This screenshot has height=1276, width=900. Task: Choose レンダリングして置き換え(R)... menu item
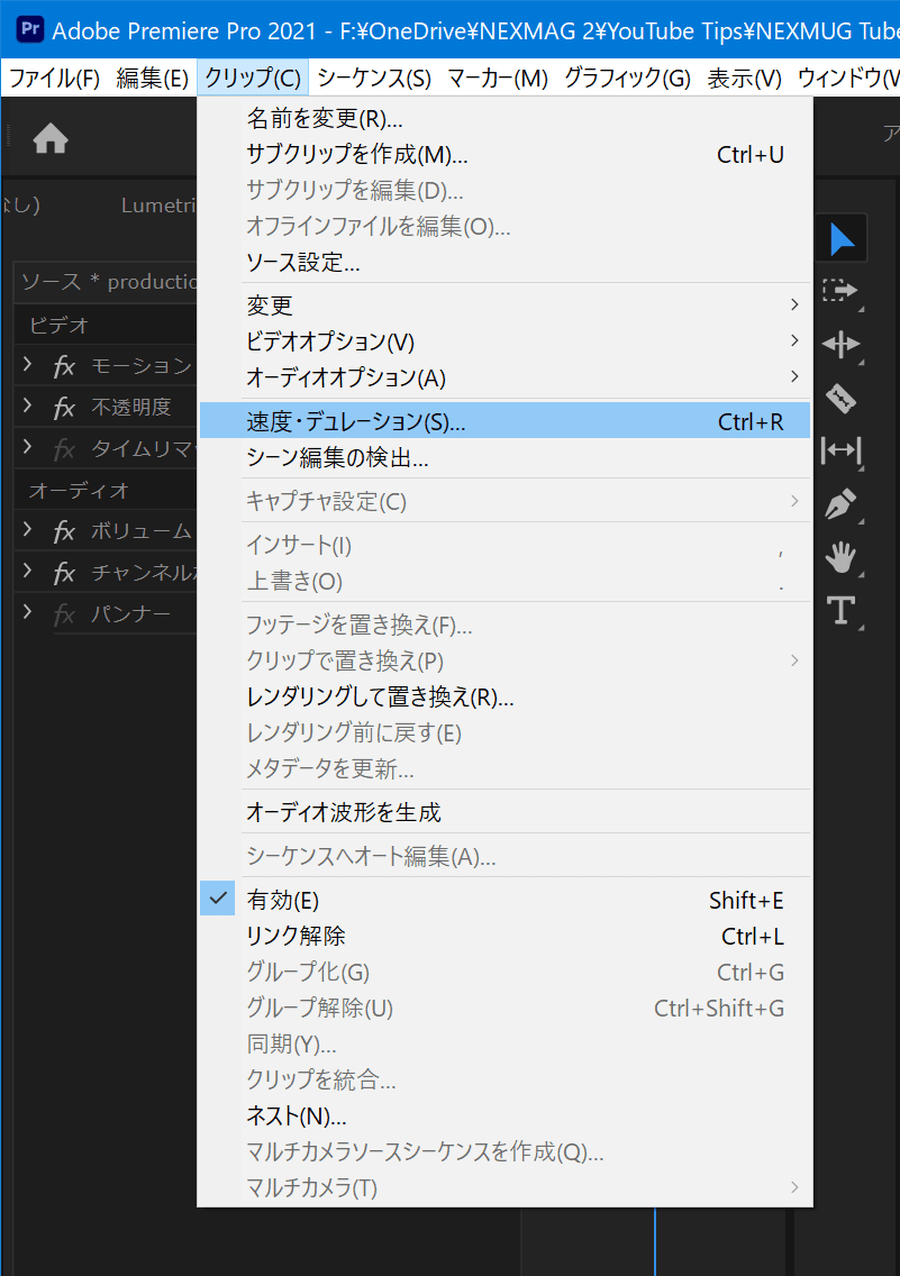click(x=505, y=697)
